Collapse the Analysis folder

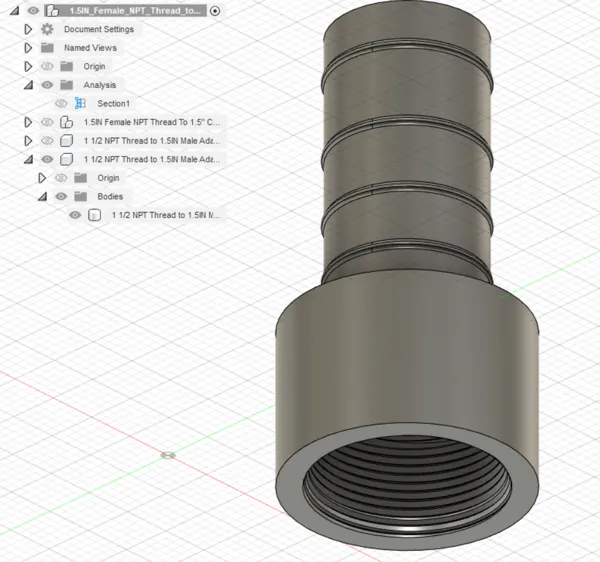click(x=28, y=85)
